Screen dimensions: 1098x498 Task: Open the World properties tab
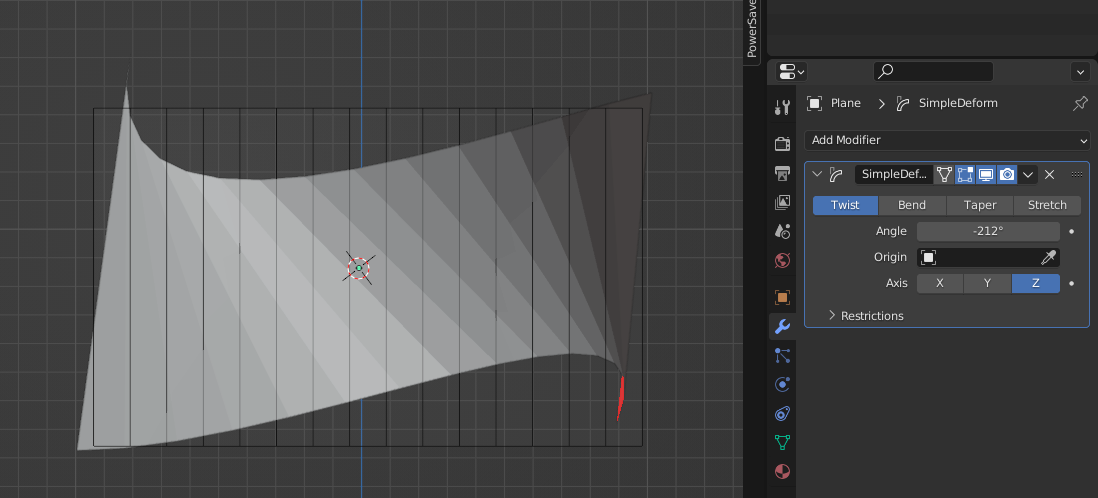783,261
